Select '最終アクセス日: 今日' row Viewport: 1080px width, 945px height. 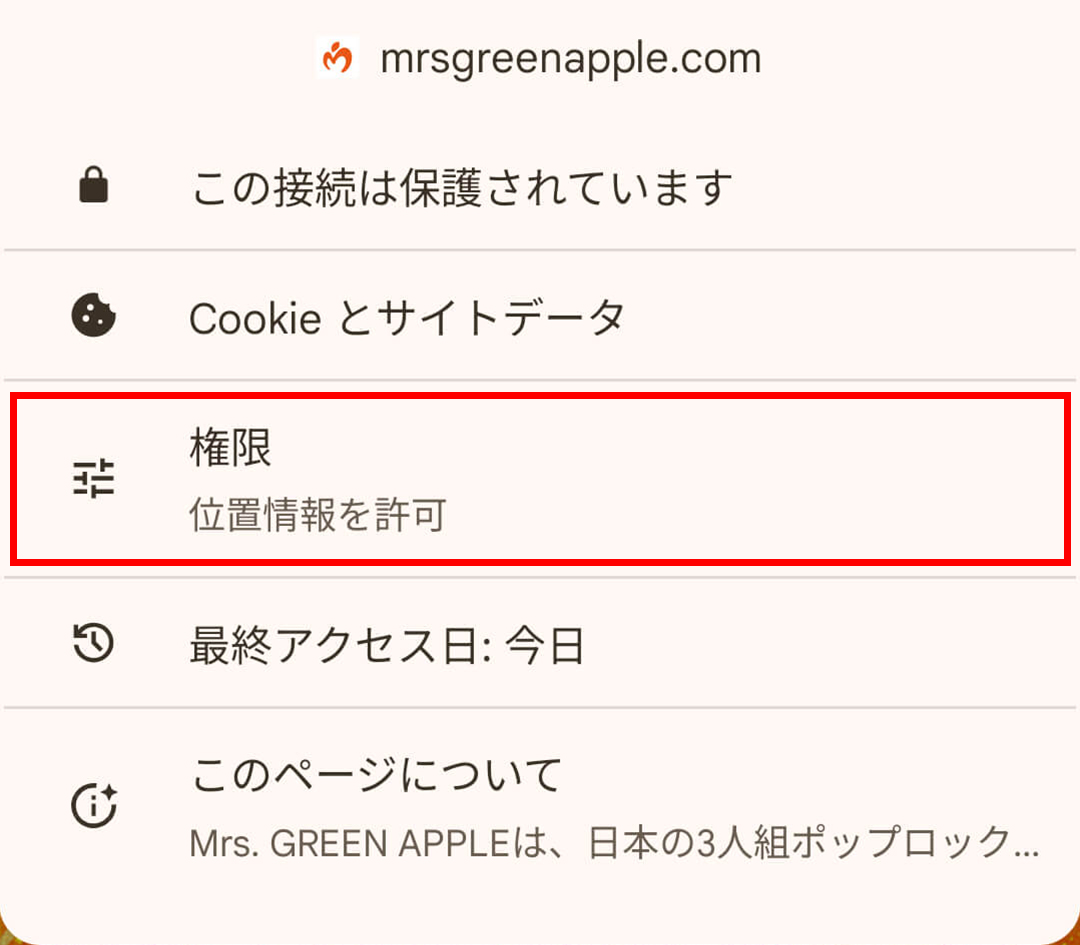(x=386, y=646)
